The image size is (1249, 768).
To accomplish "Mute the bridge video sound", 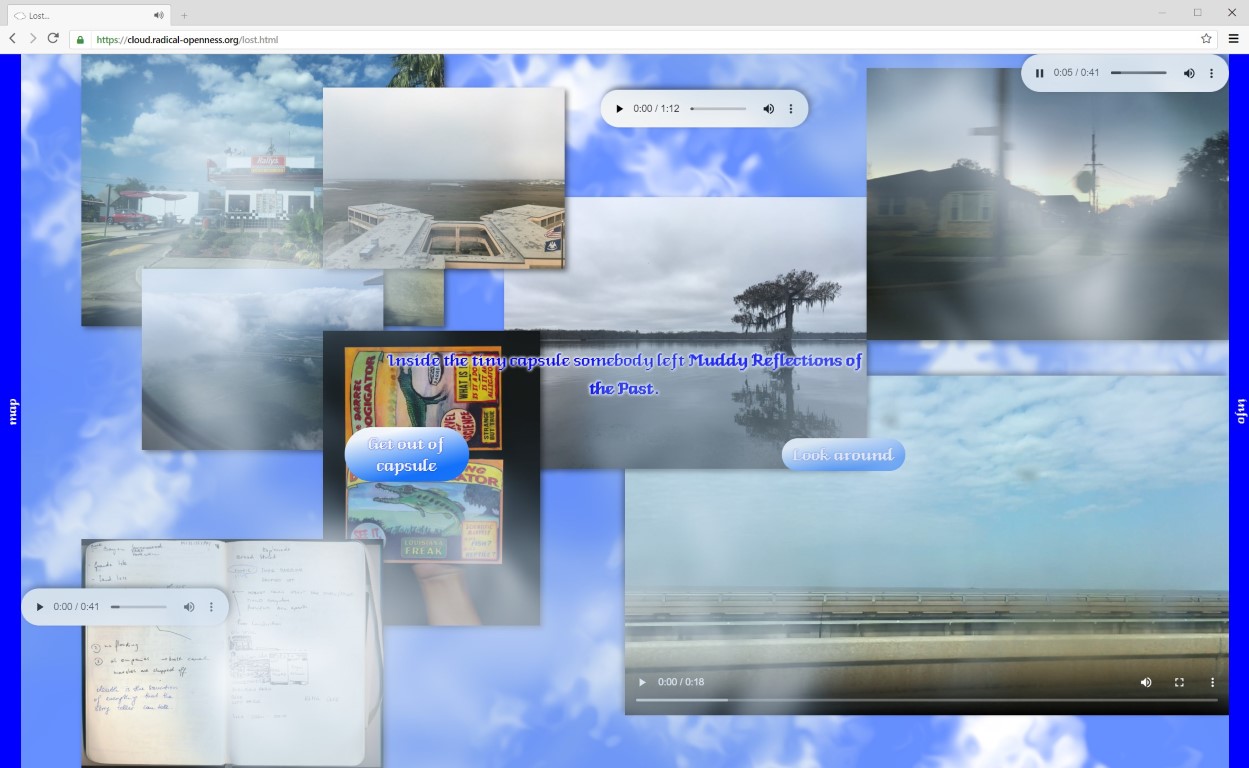I will (x=1146, y=682).
